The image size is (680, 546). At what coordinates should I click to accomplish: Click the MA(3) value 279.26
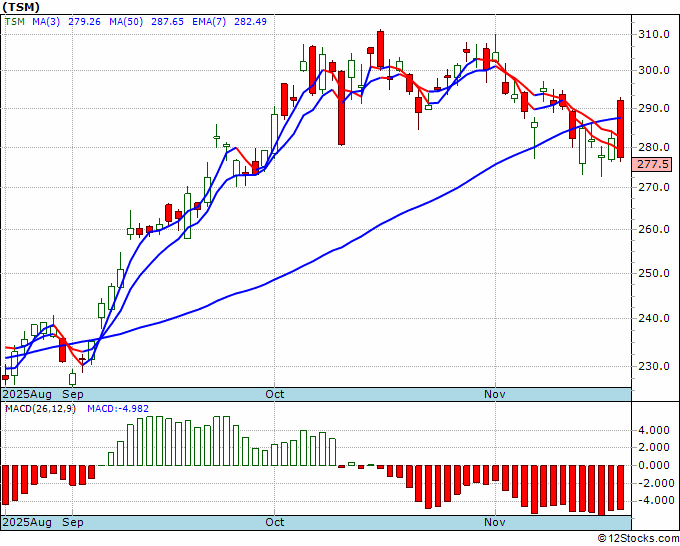pyautogui.click(x=84, y=22)
